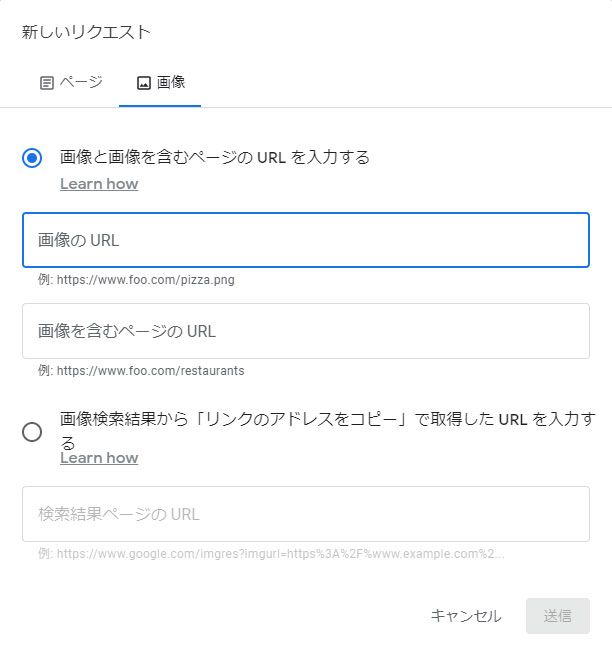Switch to the ページ tab
This screenshot has height=649, width=612.
[70, 83]
